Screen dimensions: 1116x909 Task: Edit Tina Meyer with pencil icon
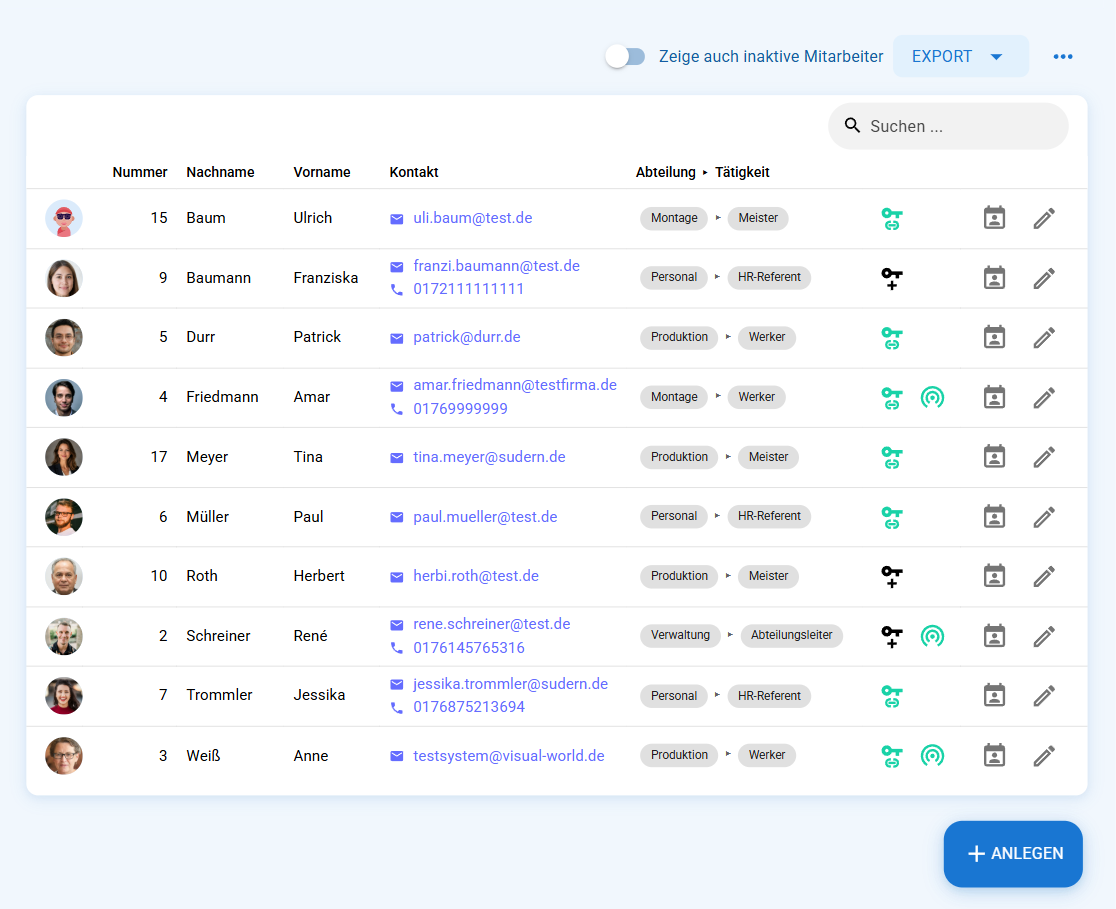click(x=1043, y=457)
